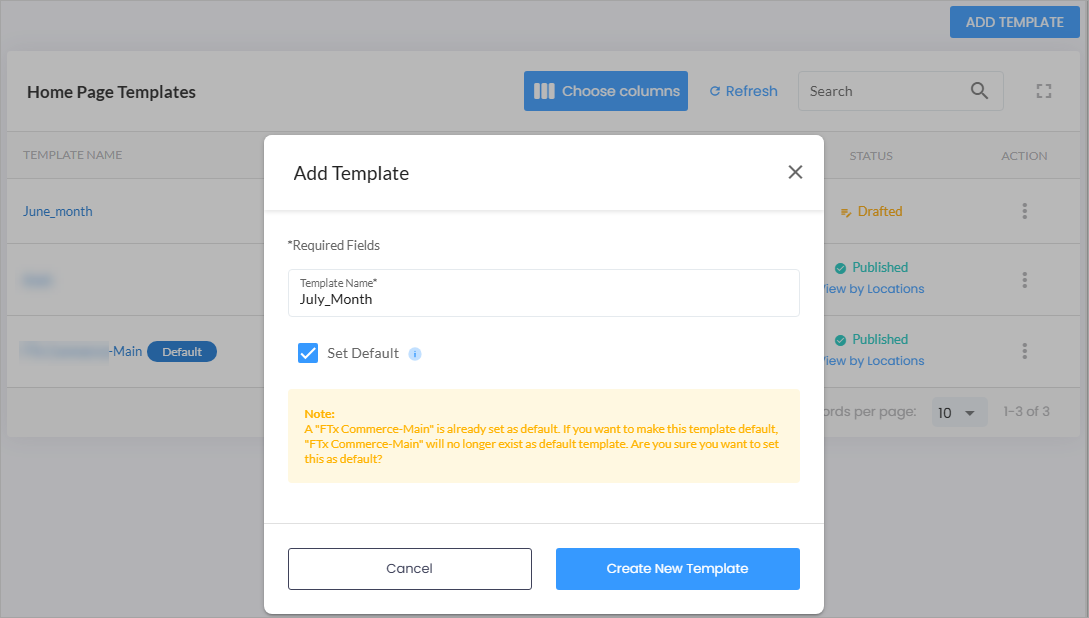
Task: Click View by Locations in last row
Action: 873,361
